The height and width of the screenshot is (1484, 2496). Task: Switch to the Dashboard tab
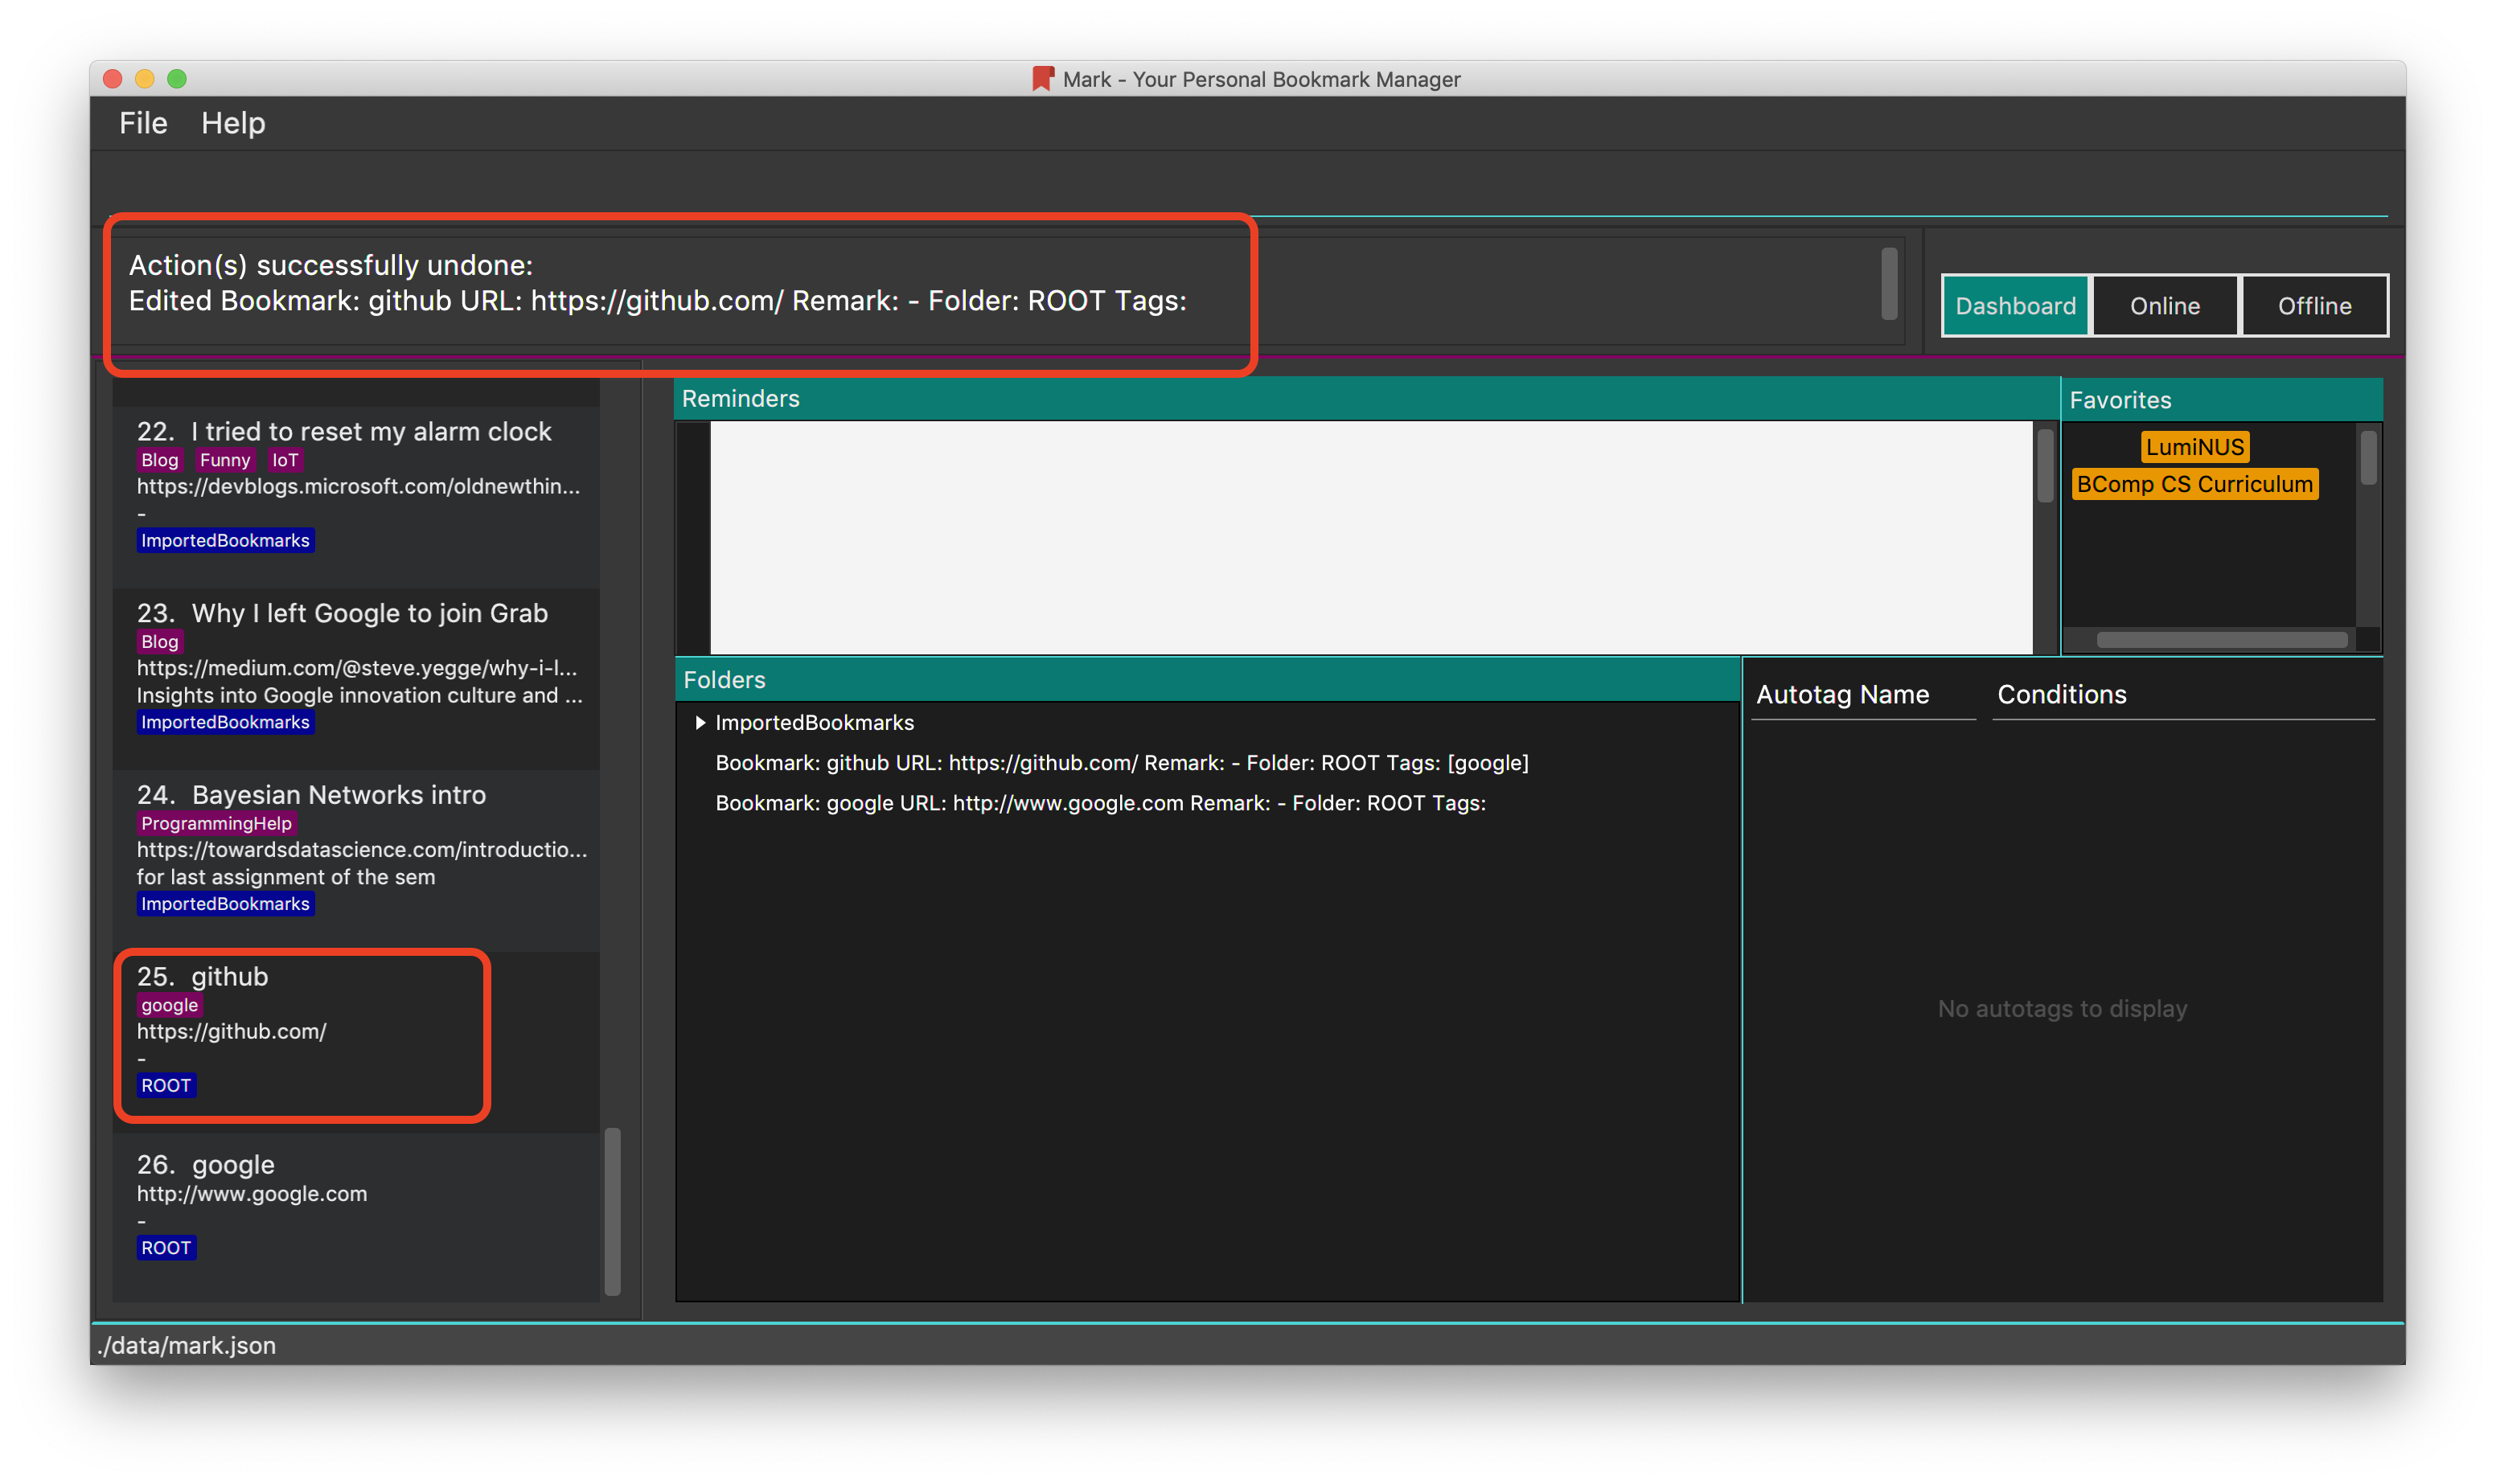pos(2014,305)
